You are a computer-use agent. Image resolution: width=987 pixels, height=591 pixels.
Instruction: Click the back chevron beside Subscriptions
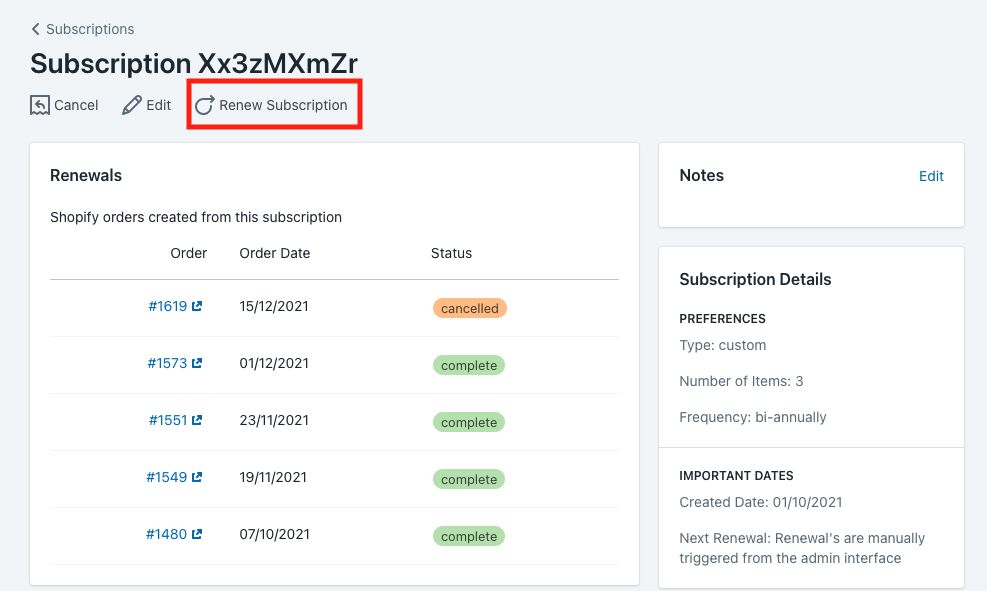tap(35, 29)
